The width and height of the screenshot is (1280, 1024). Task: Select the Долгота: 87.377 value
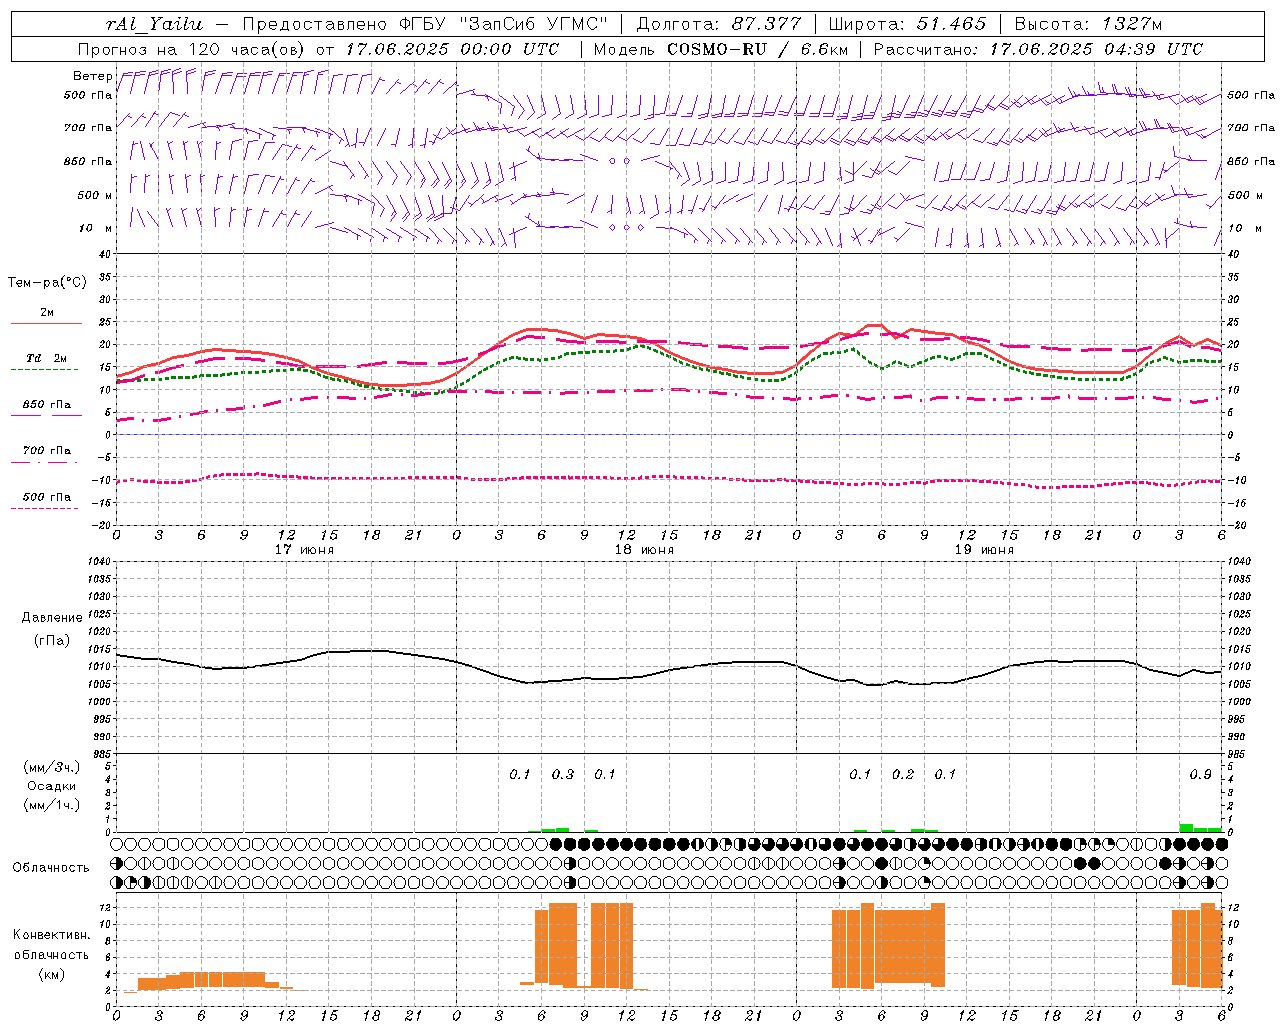point(718,24)
